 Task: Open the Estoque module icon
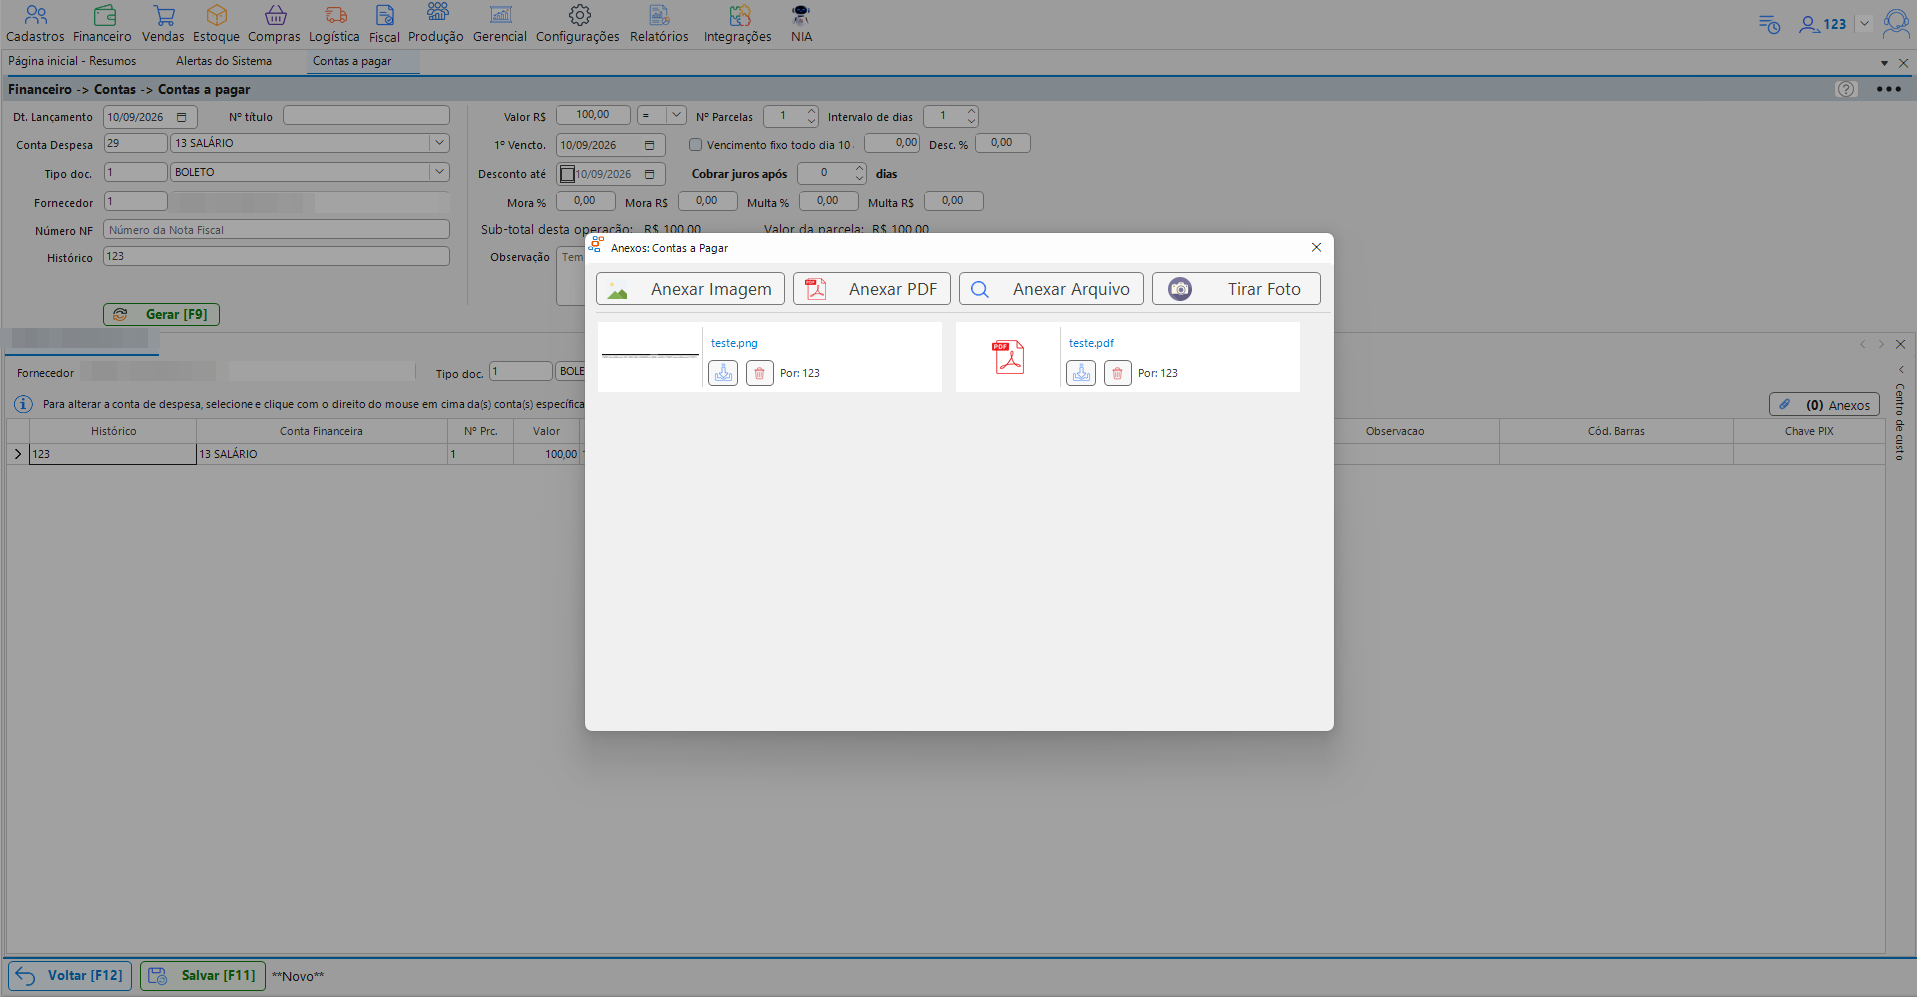(x=216, y=16)
